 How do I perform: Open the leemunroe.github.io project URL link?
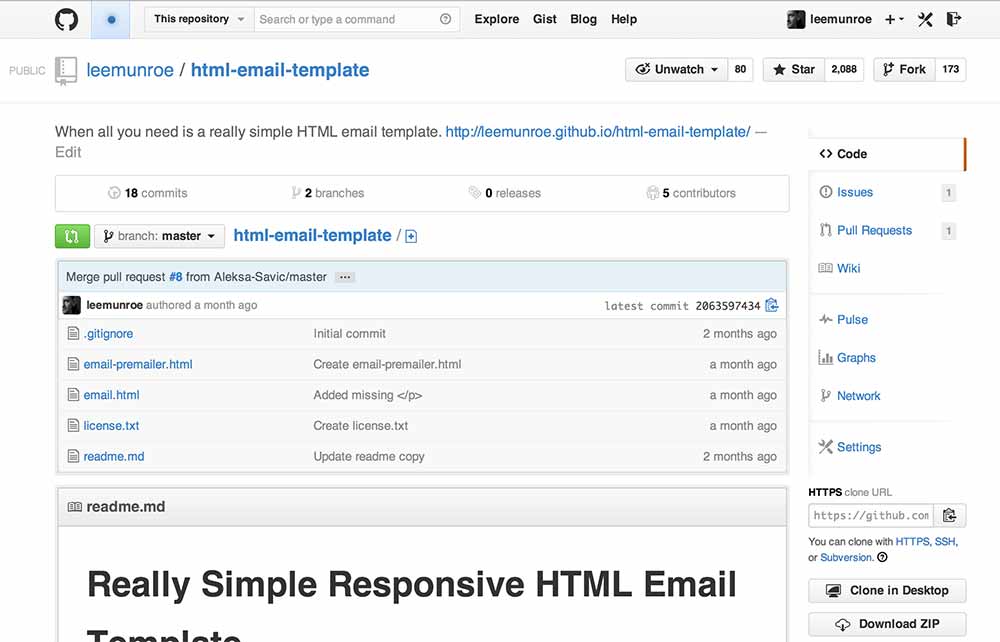[x=598, y=132]
